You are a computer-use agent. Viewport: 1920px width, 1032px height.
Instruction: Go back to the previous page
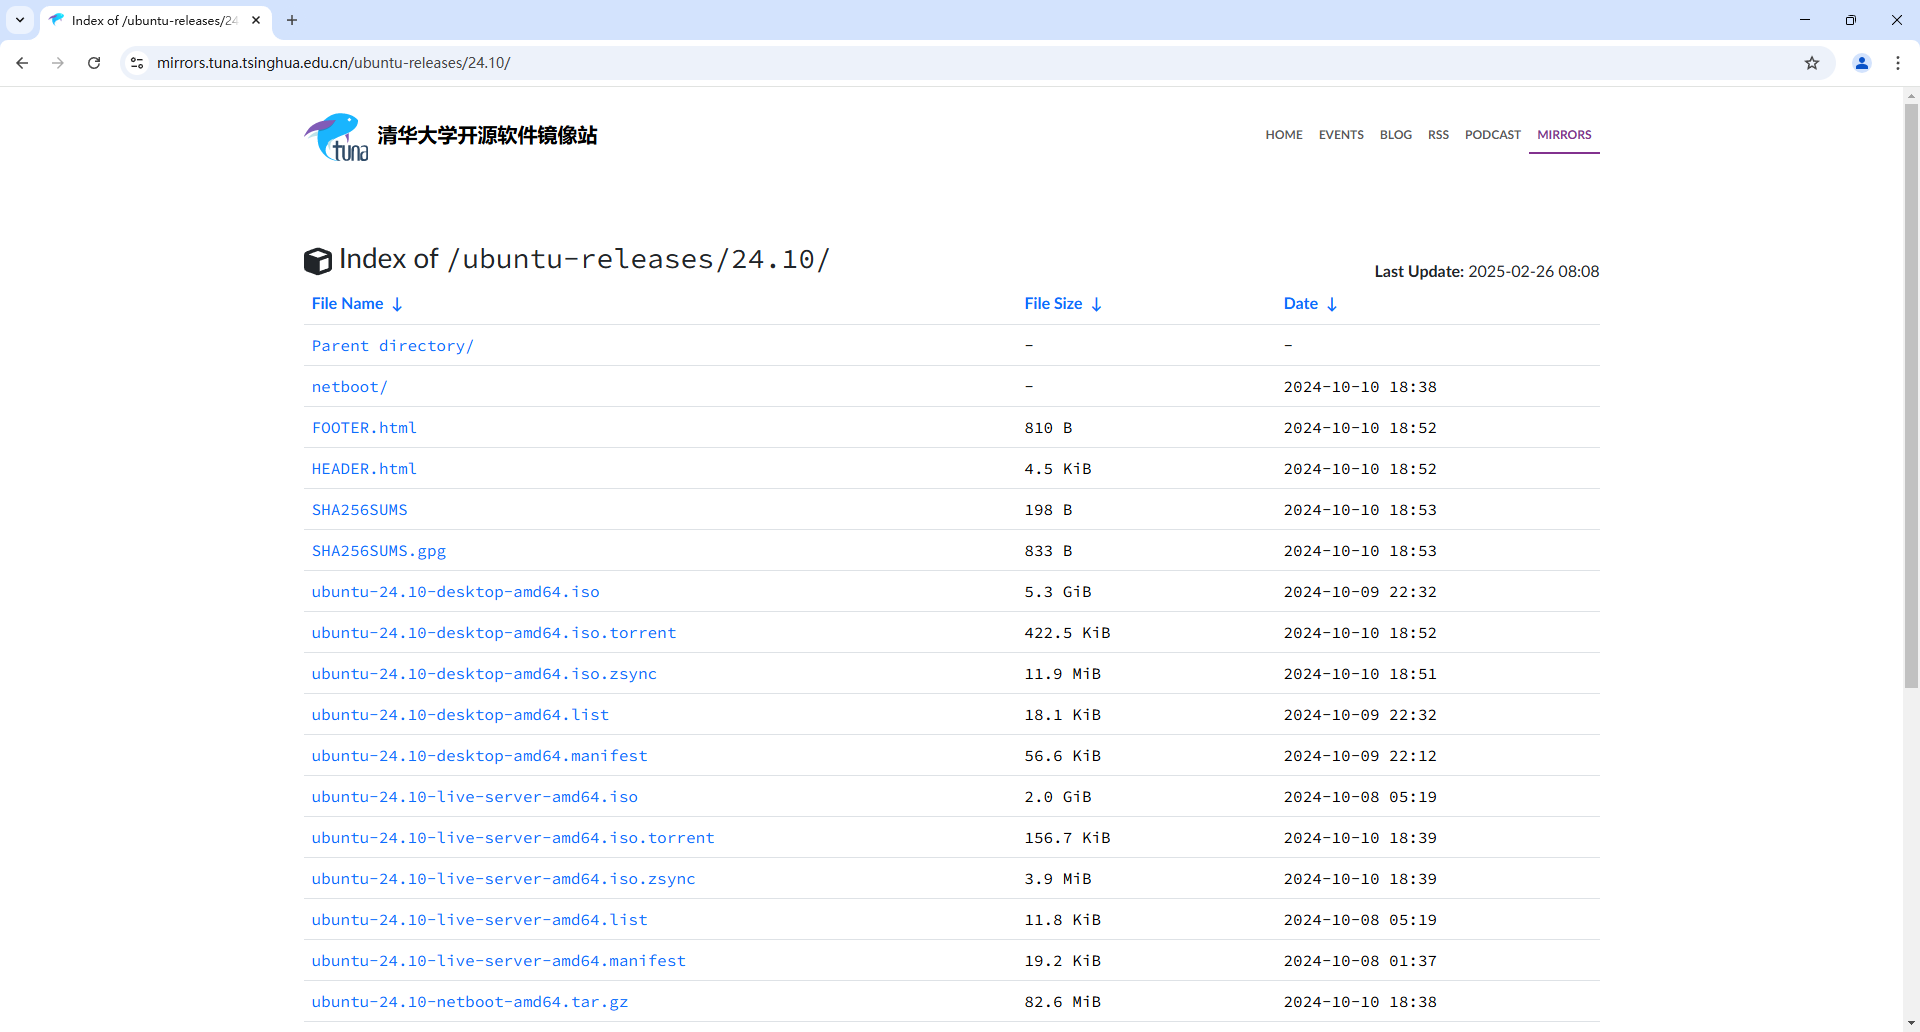pos(22,63)
